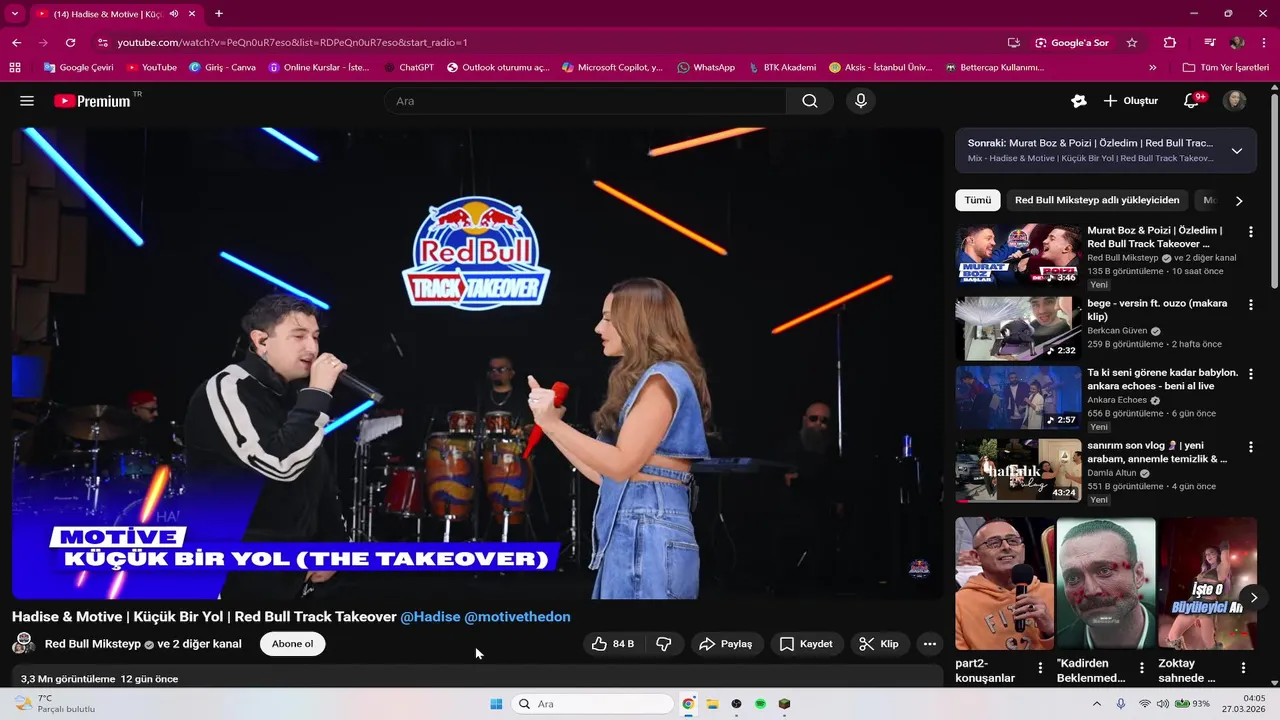Viewport: 1280px width, 720px height.
Task: Select the Tümü filter chip
Action: [978, 200]
